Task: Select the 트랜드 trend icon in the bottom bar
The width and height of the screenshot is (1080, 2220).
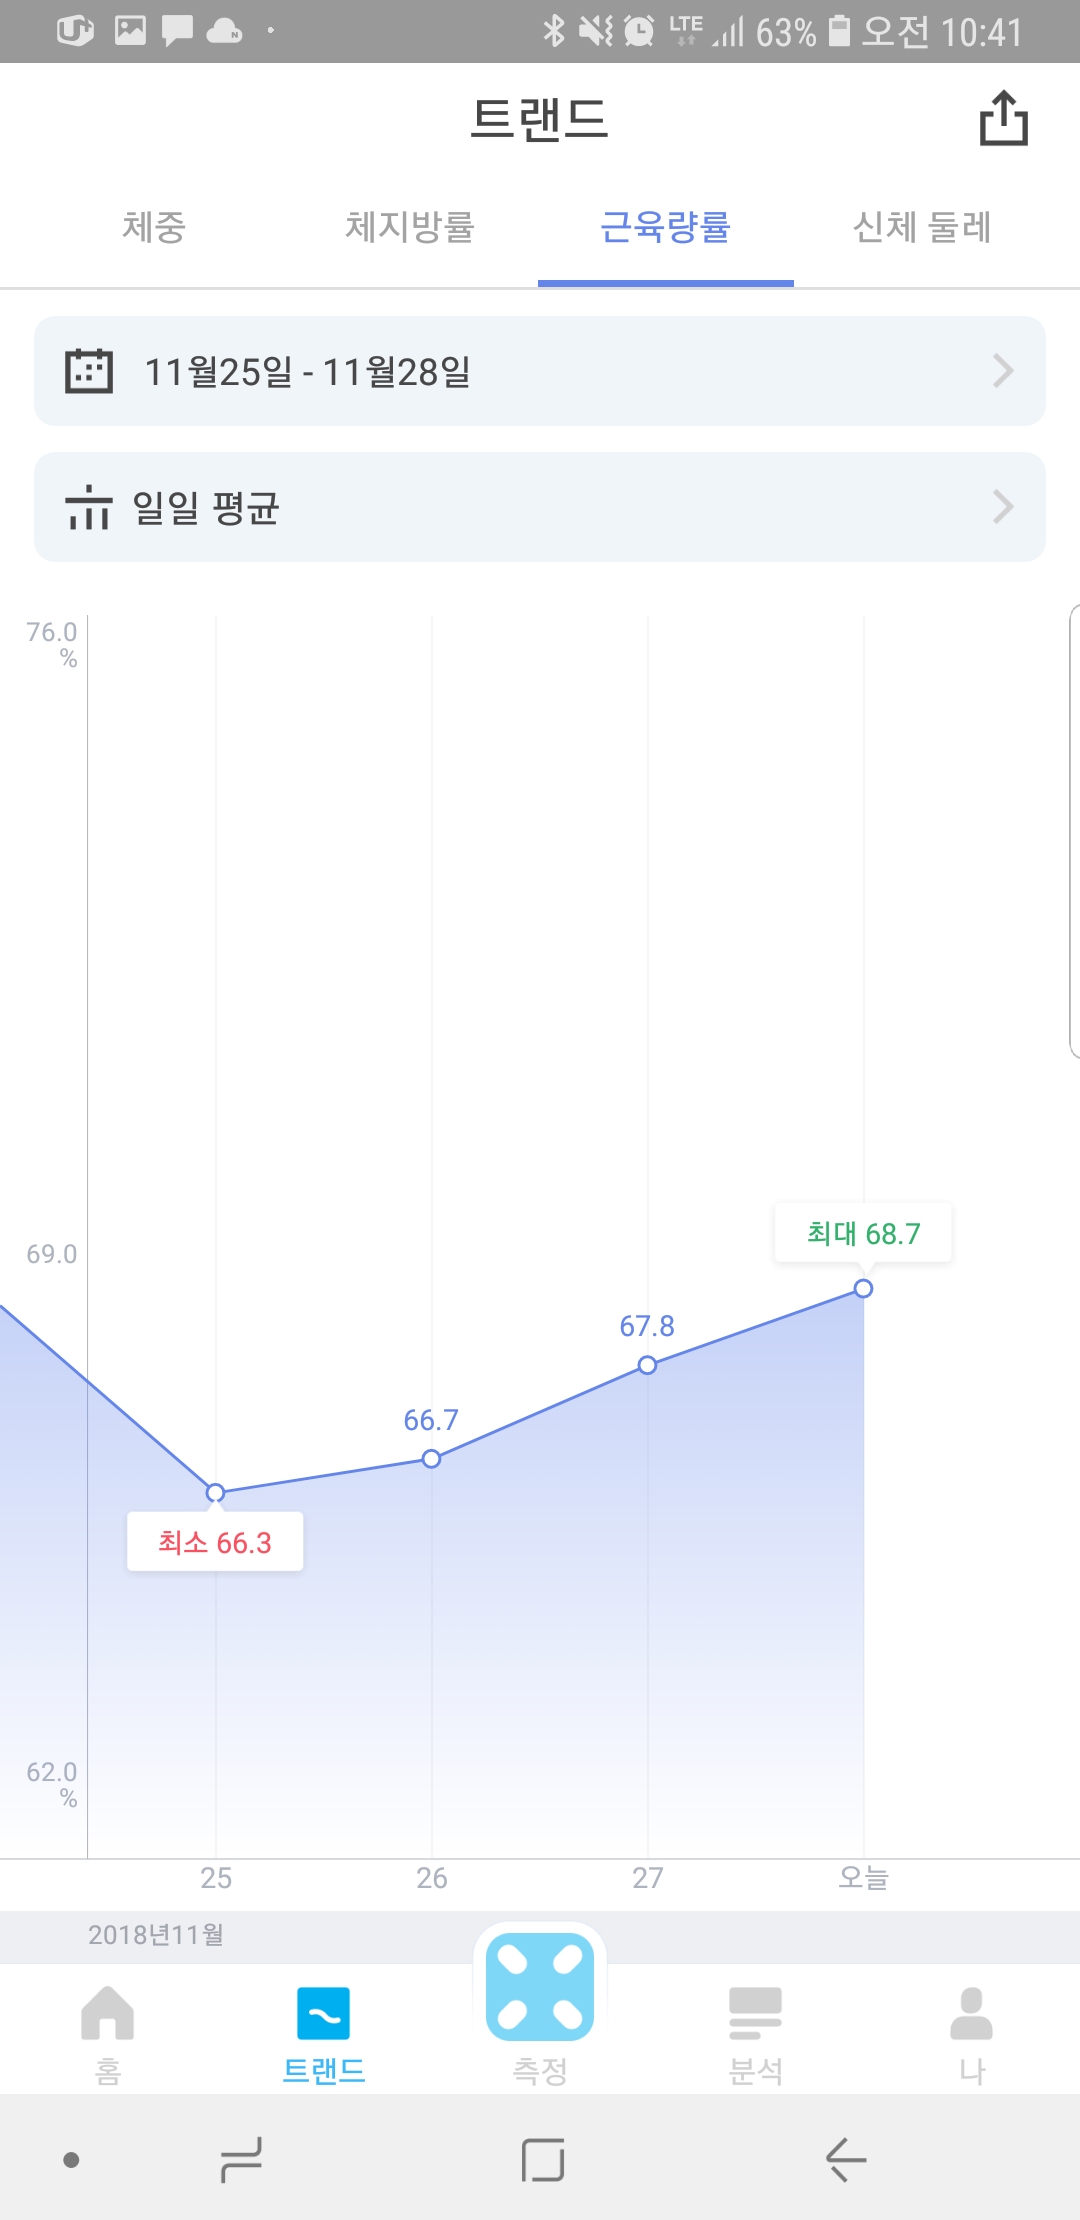Action: point(323,2013)
